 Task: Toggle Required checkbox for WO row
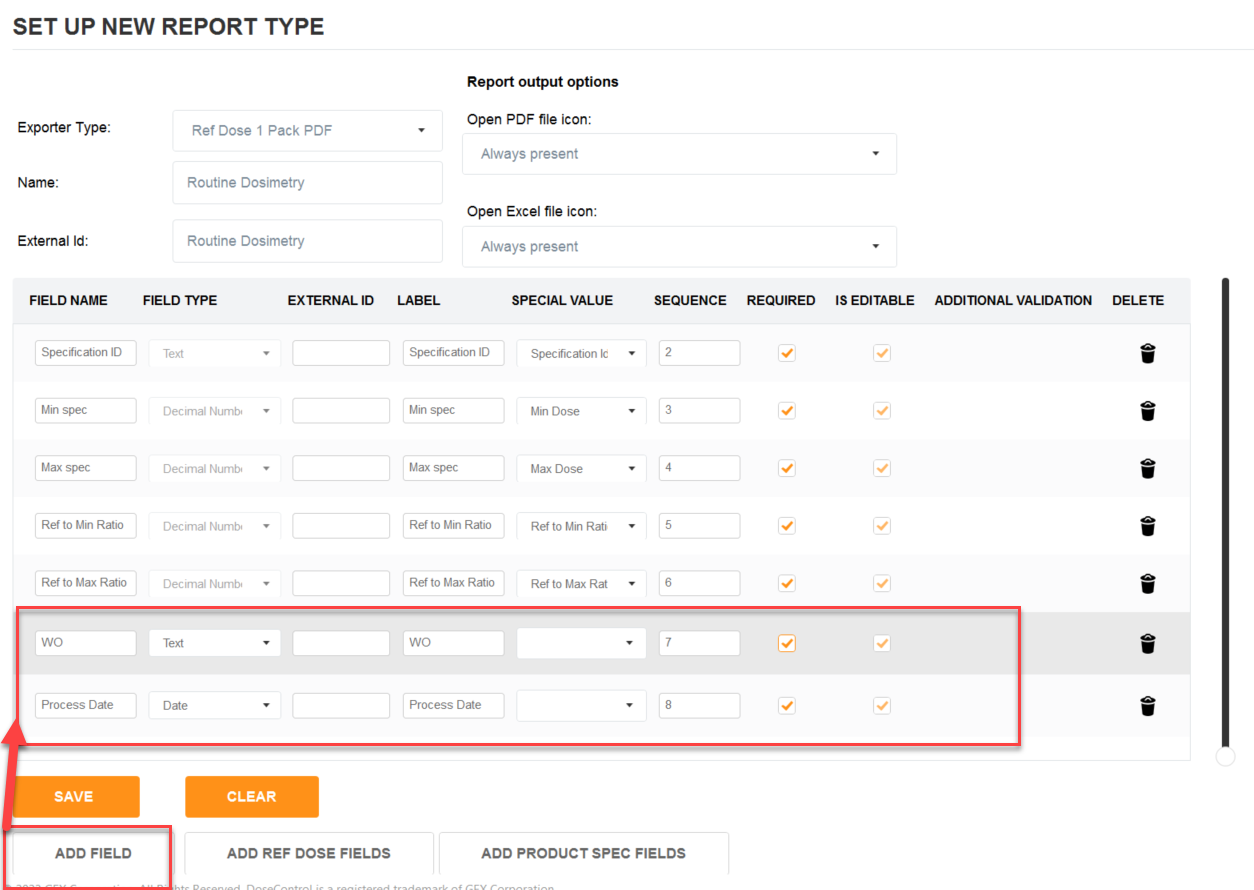pyautogui.click(x=787, y=643)
